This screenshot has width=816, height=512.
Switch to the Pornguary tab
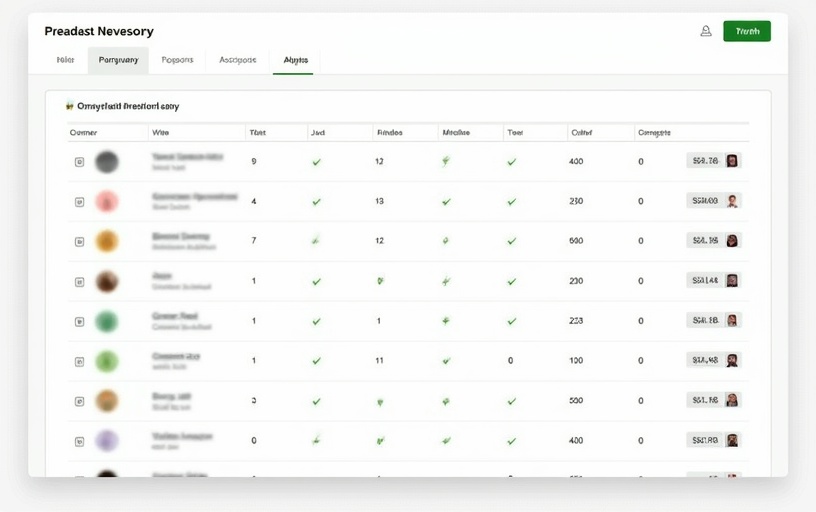[x=118, y=60]
